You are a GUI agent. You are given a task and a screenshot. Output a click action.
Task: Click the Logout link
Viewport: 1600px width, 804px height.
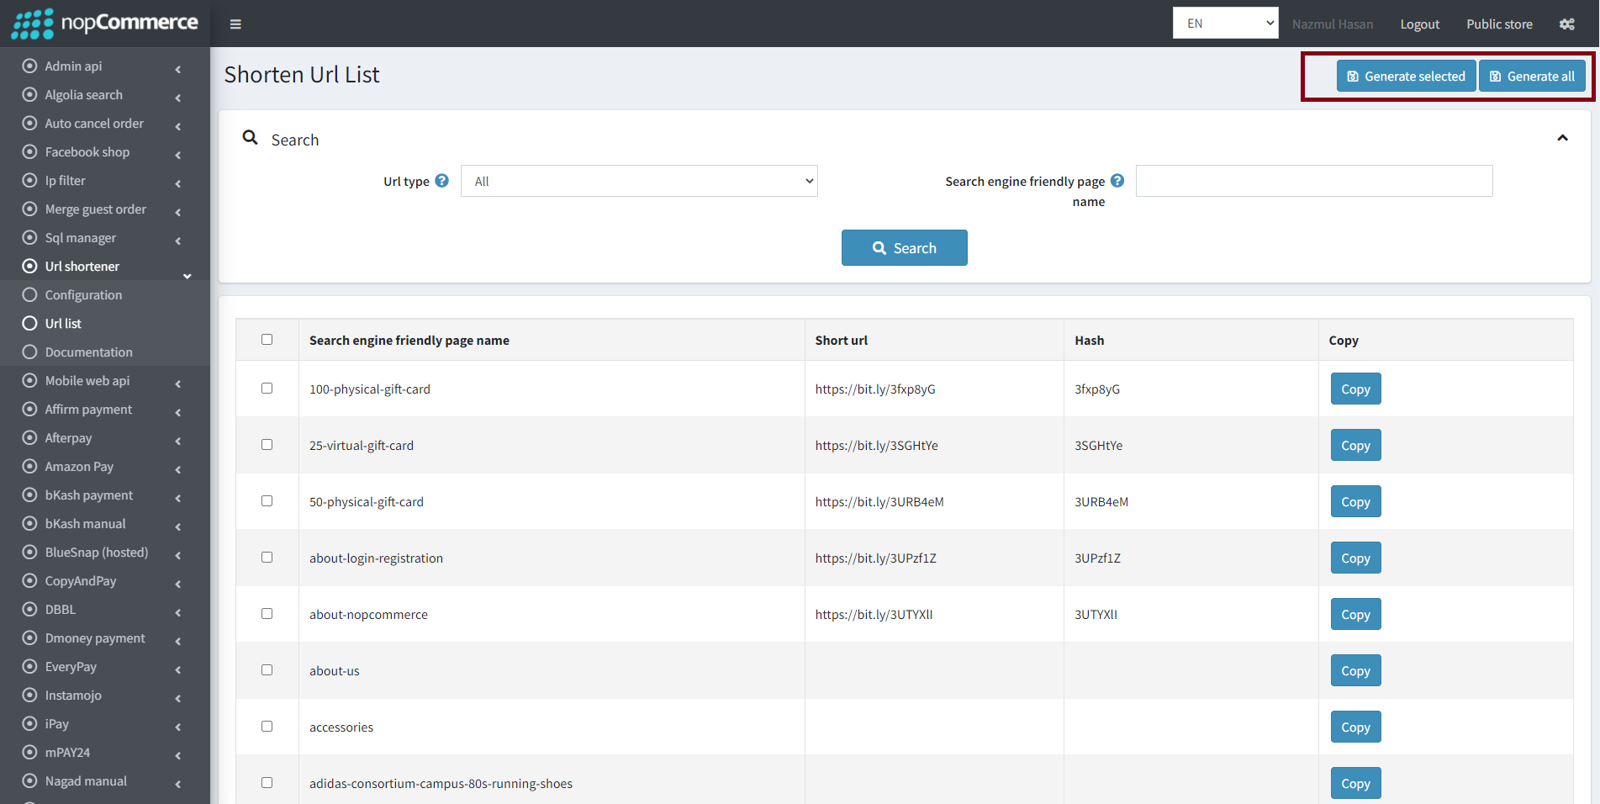point(1419,24)
